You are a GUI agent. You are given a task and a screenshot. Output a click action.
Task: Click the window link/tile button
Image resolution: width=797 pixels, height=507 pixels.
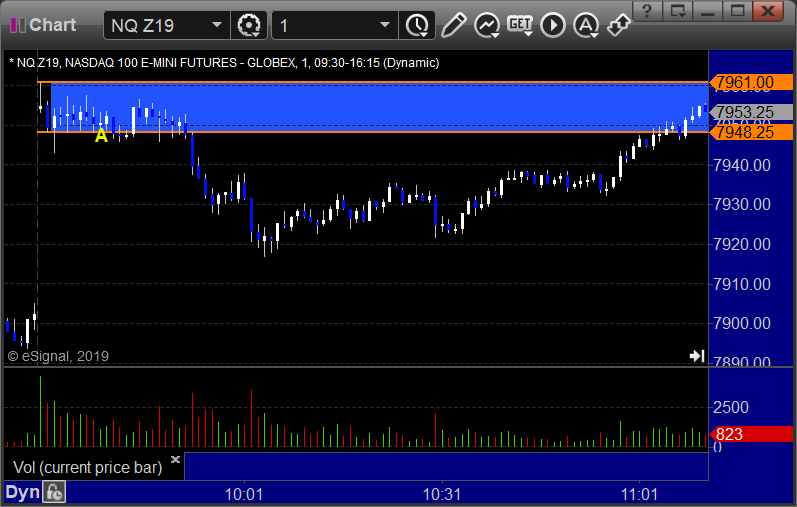[678, 10]
